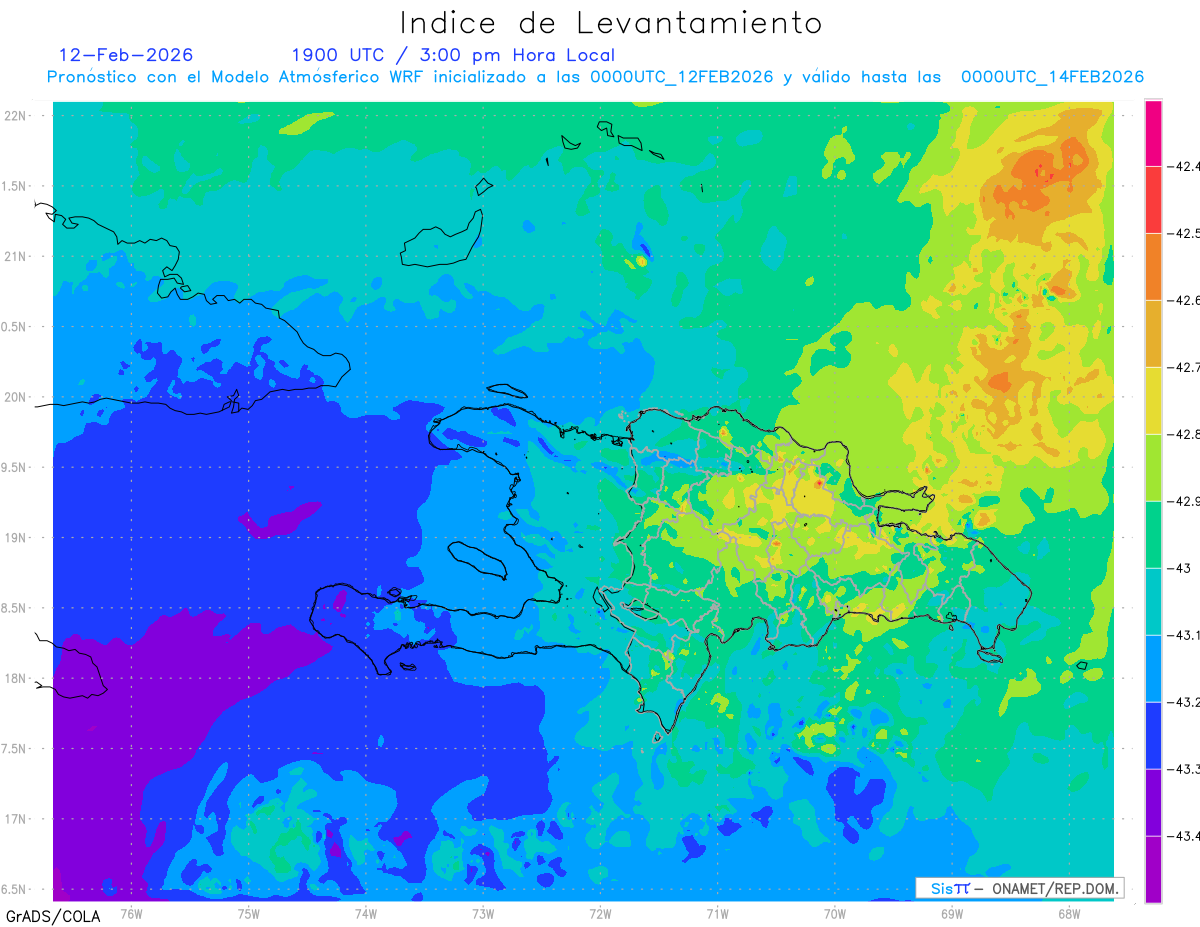Click the violet swatch below -43.4
This screenshot has width=1200, height=927.
1153,869
